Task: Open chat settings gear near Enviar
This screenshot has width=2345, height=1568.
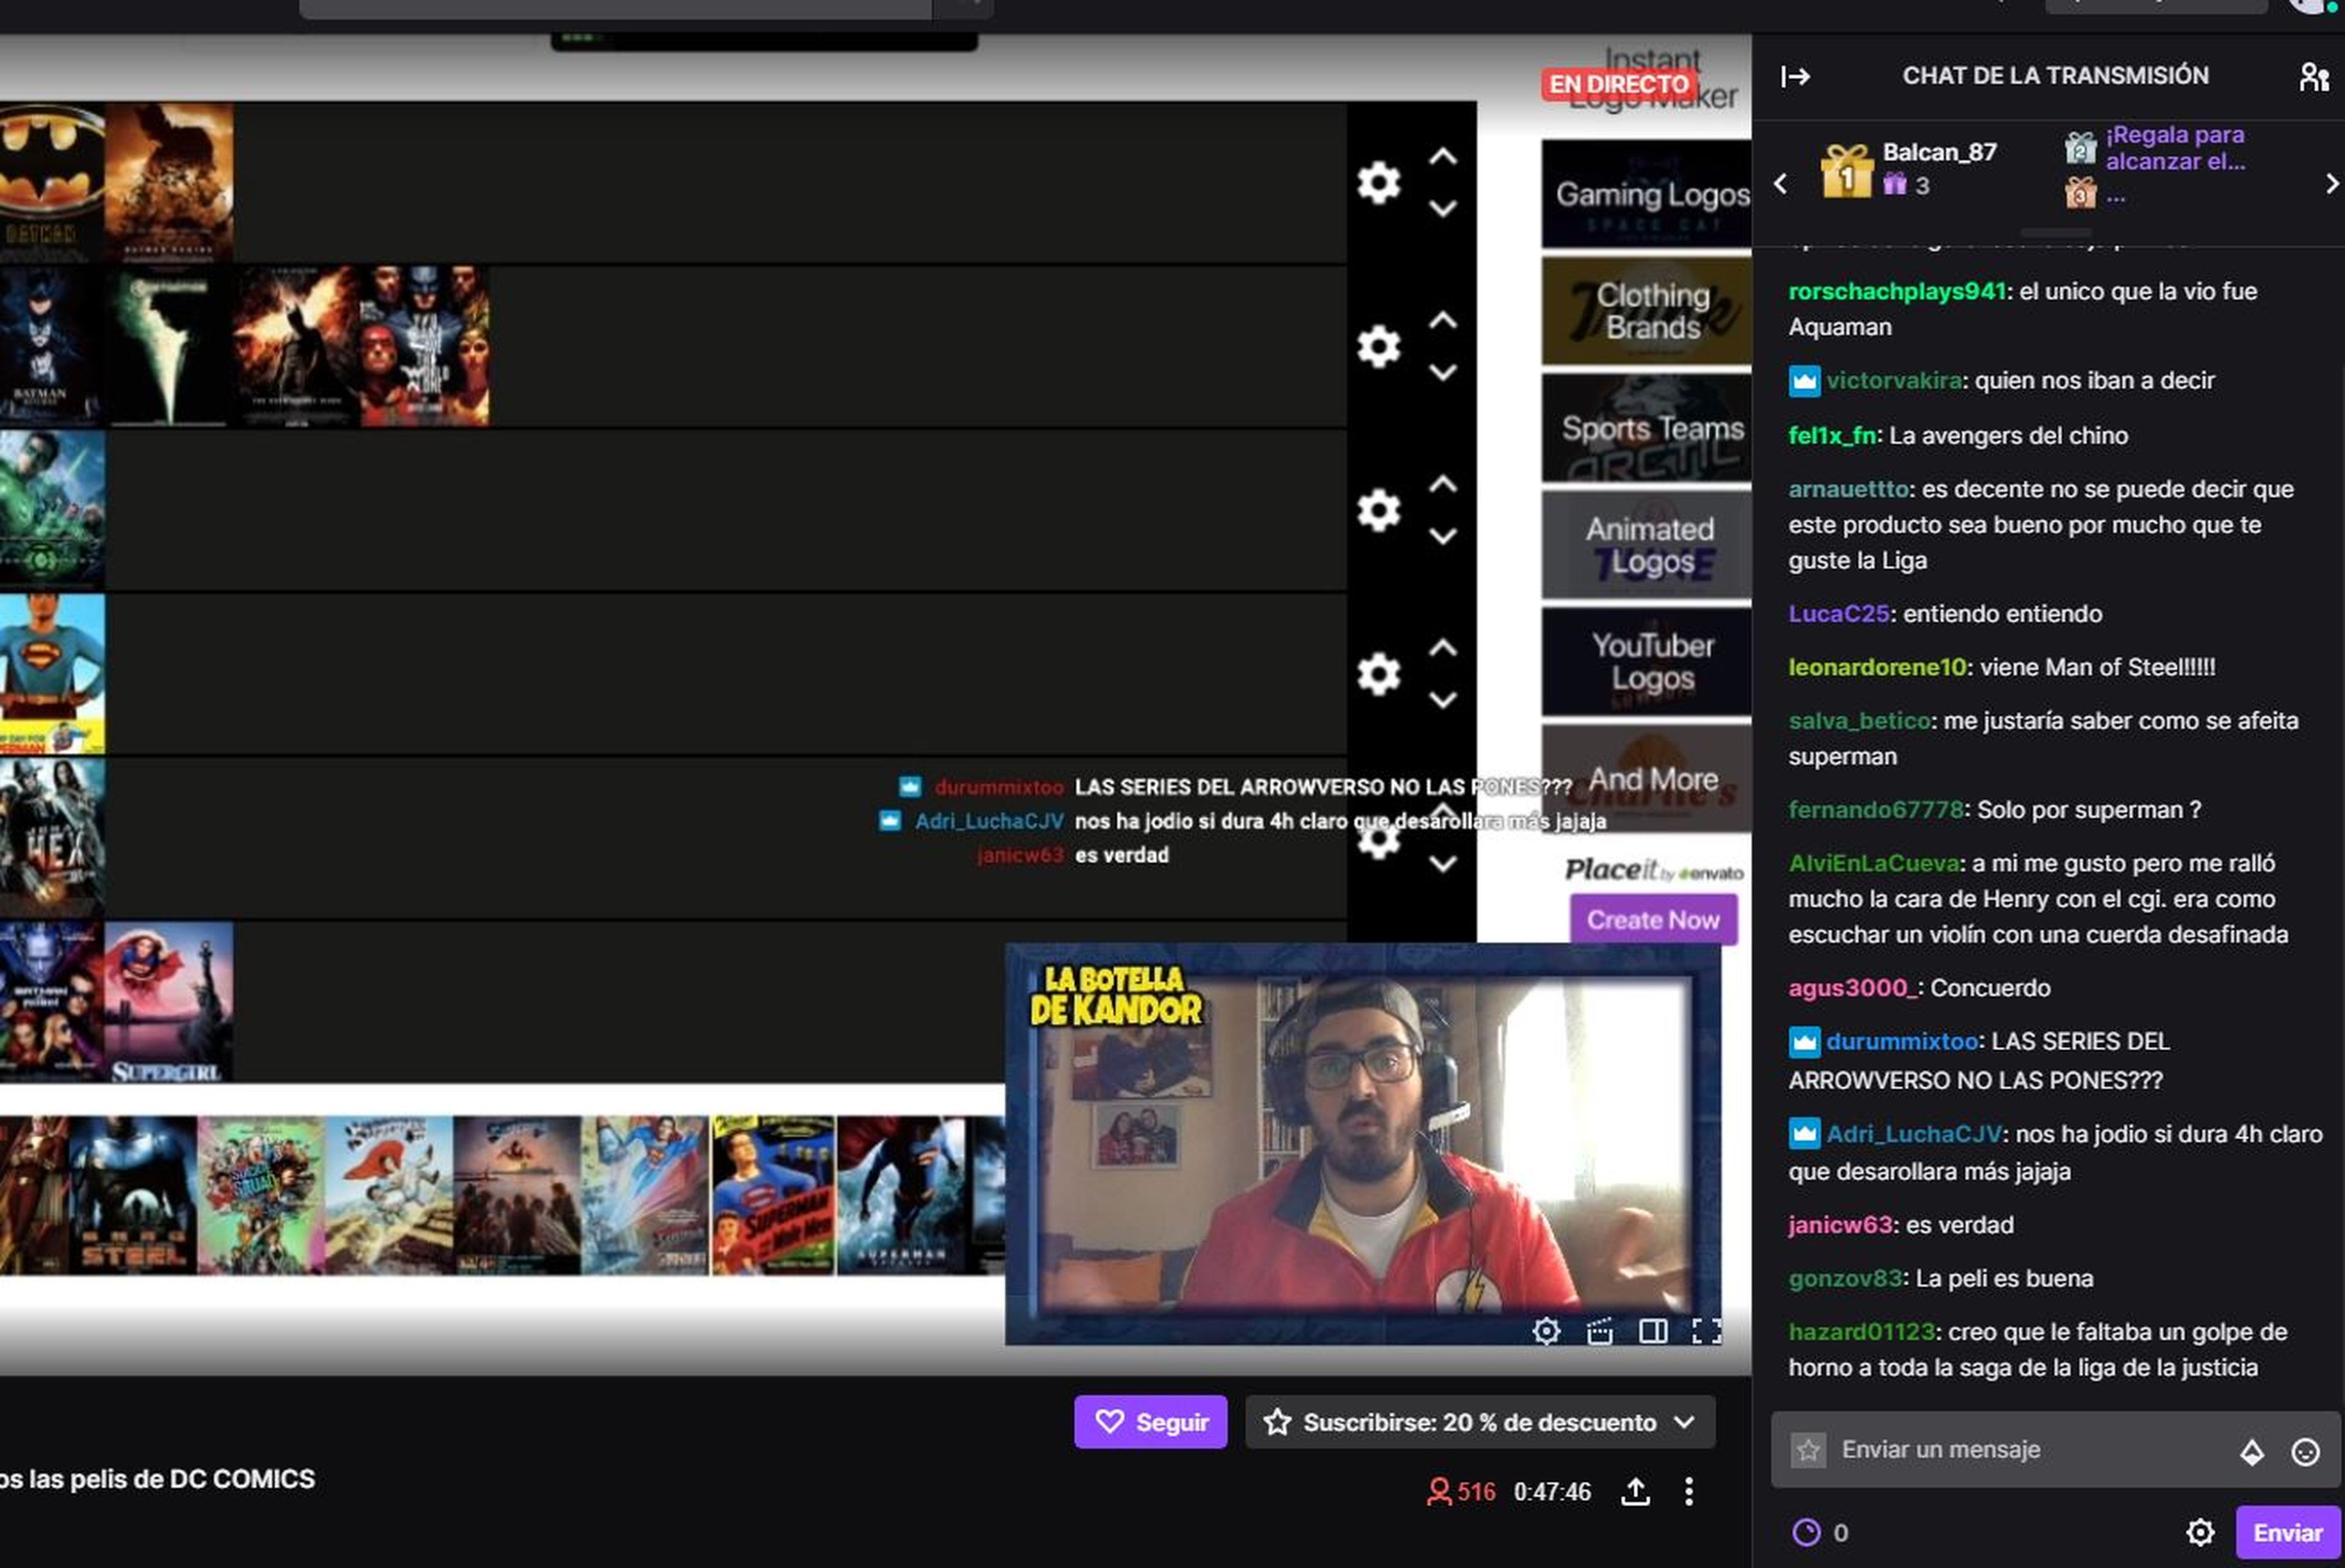Action: click(2200, 1532)
